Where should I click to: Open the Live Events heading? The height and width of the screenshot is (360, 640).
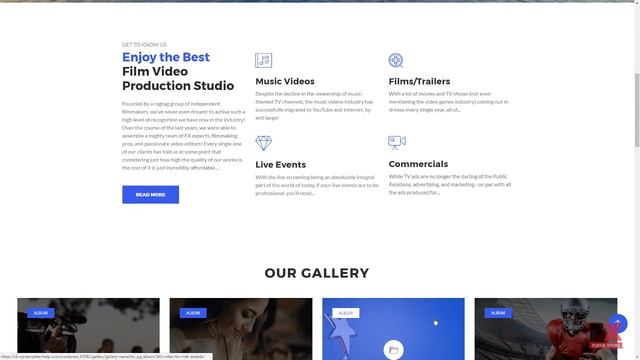pos(280,164)
